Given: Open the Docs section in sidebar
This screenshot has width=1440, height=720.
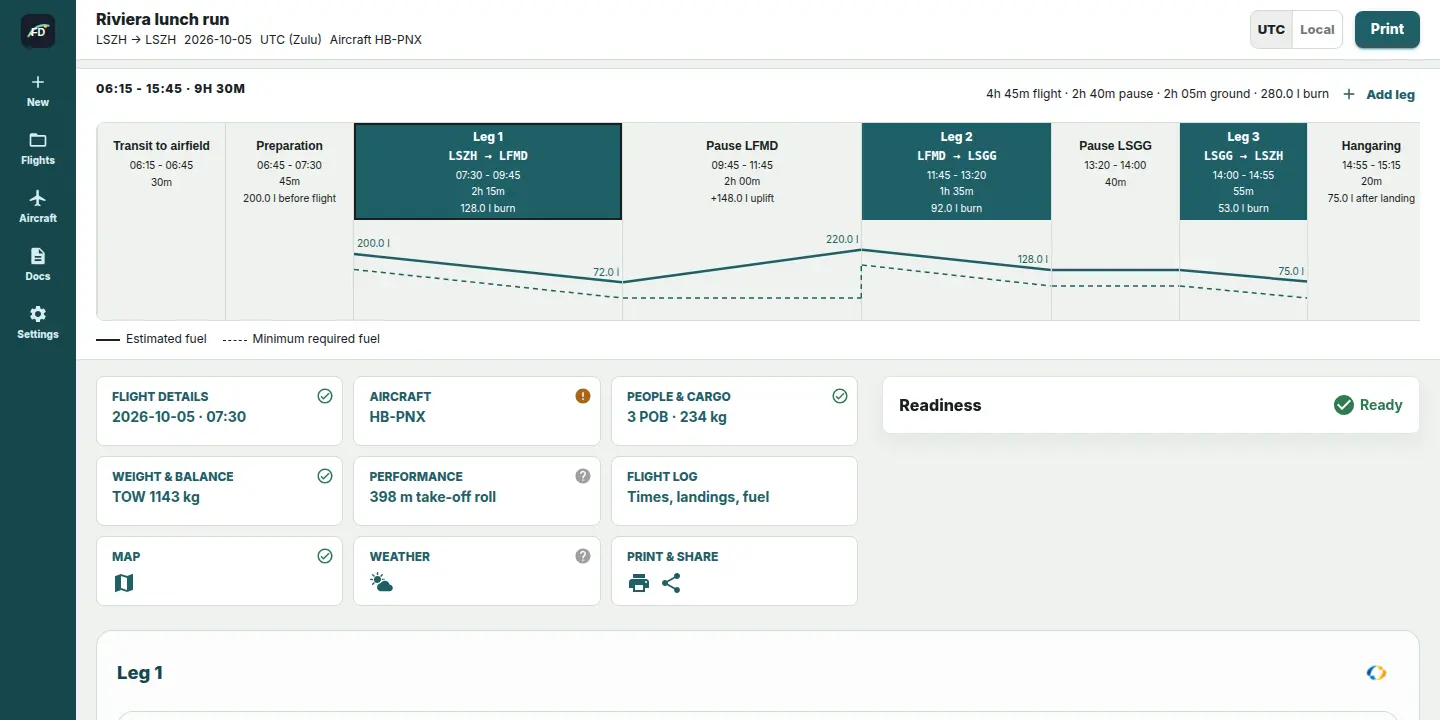Looking at the screenshot, I should (x=38, y=265).
